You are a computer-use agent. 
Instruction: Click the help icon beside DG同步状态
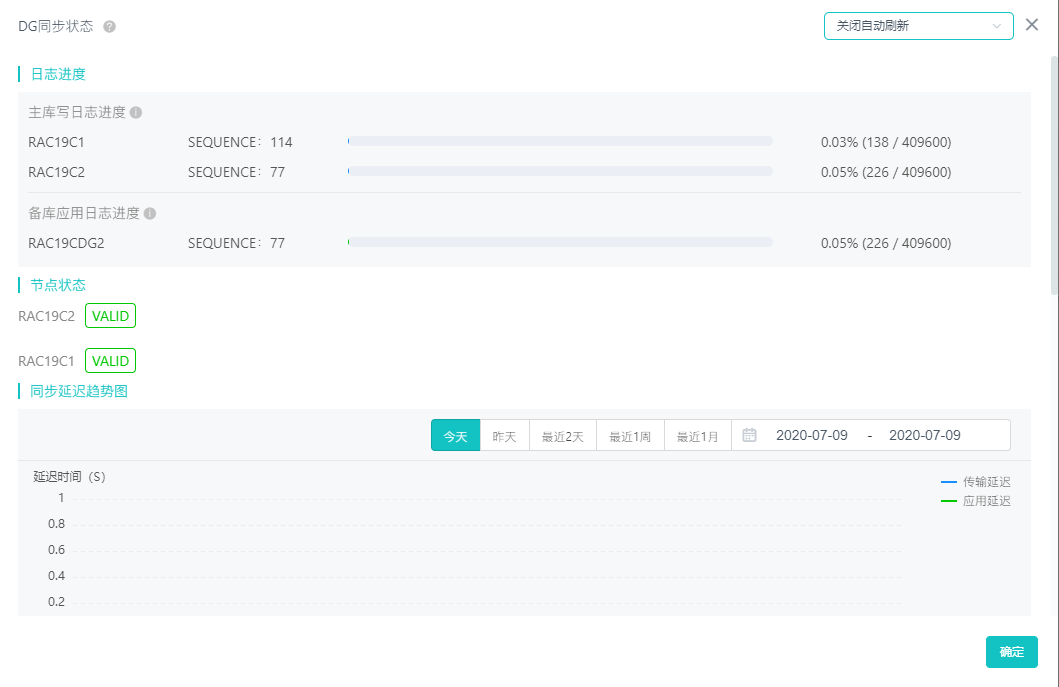click(109, 26)
